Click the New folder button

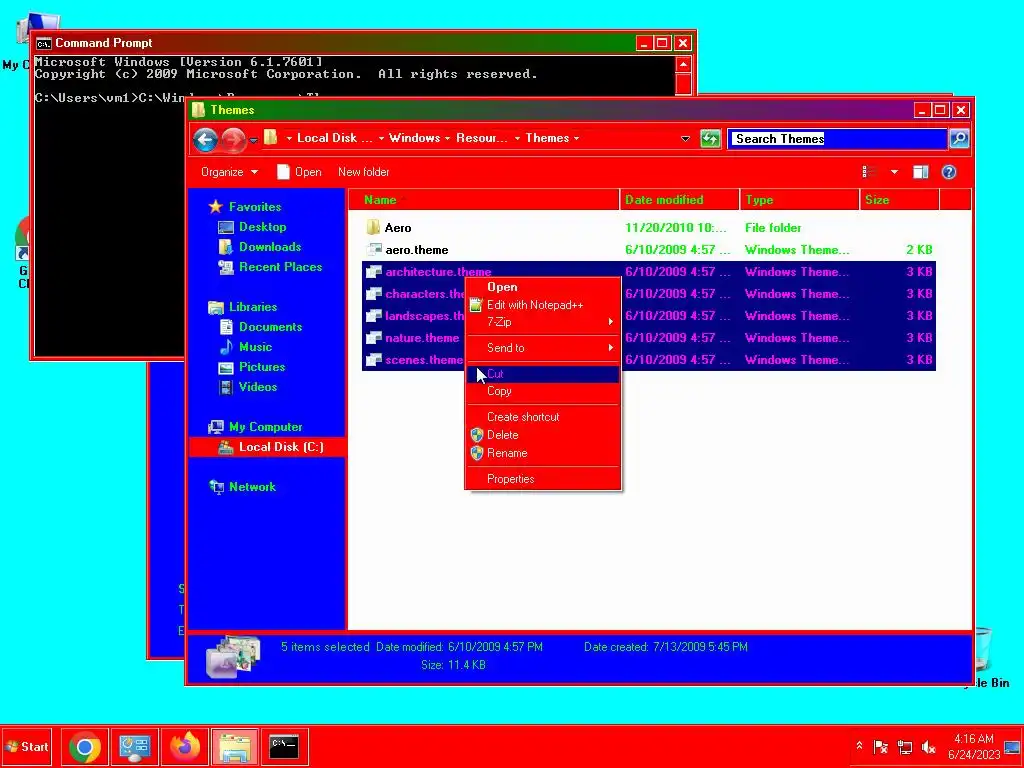pos(364,172)
